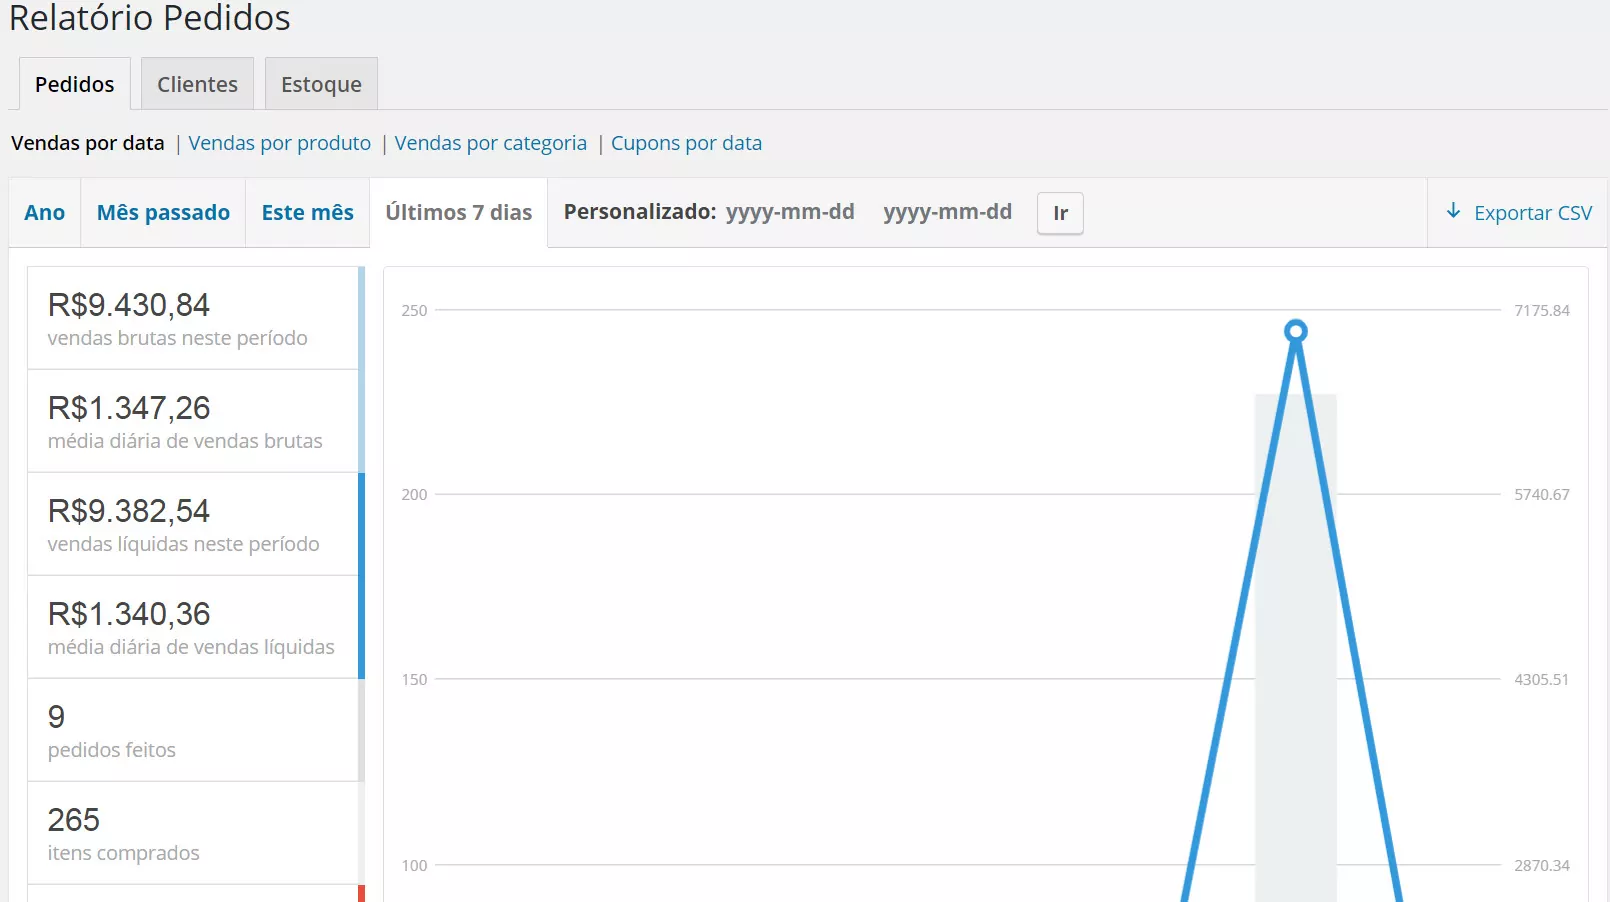Open Vendas por produto report
The image size is (1610, 902).
coord(280,143)
